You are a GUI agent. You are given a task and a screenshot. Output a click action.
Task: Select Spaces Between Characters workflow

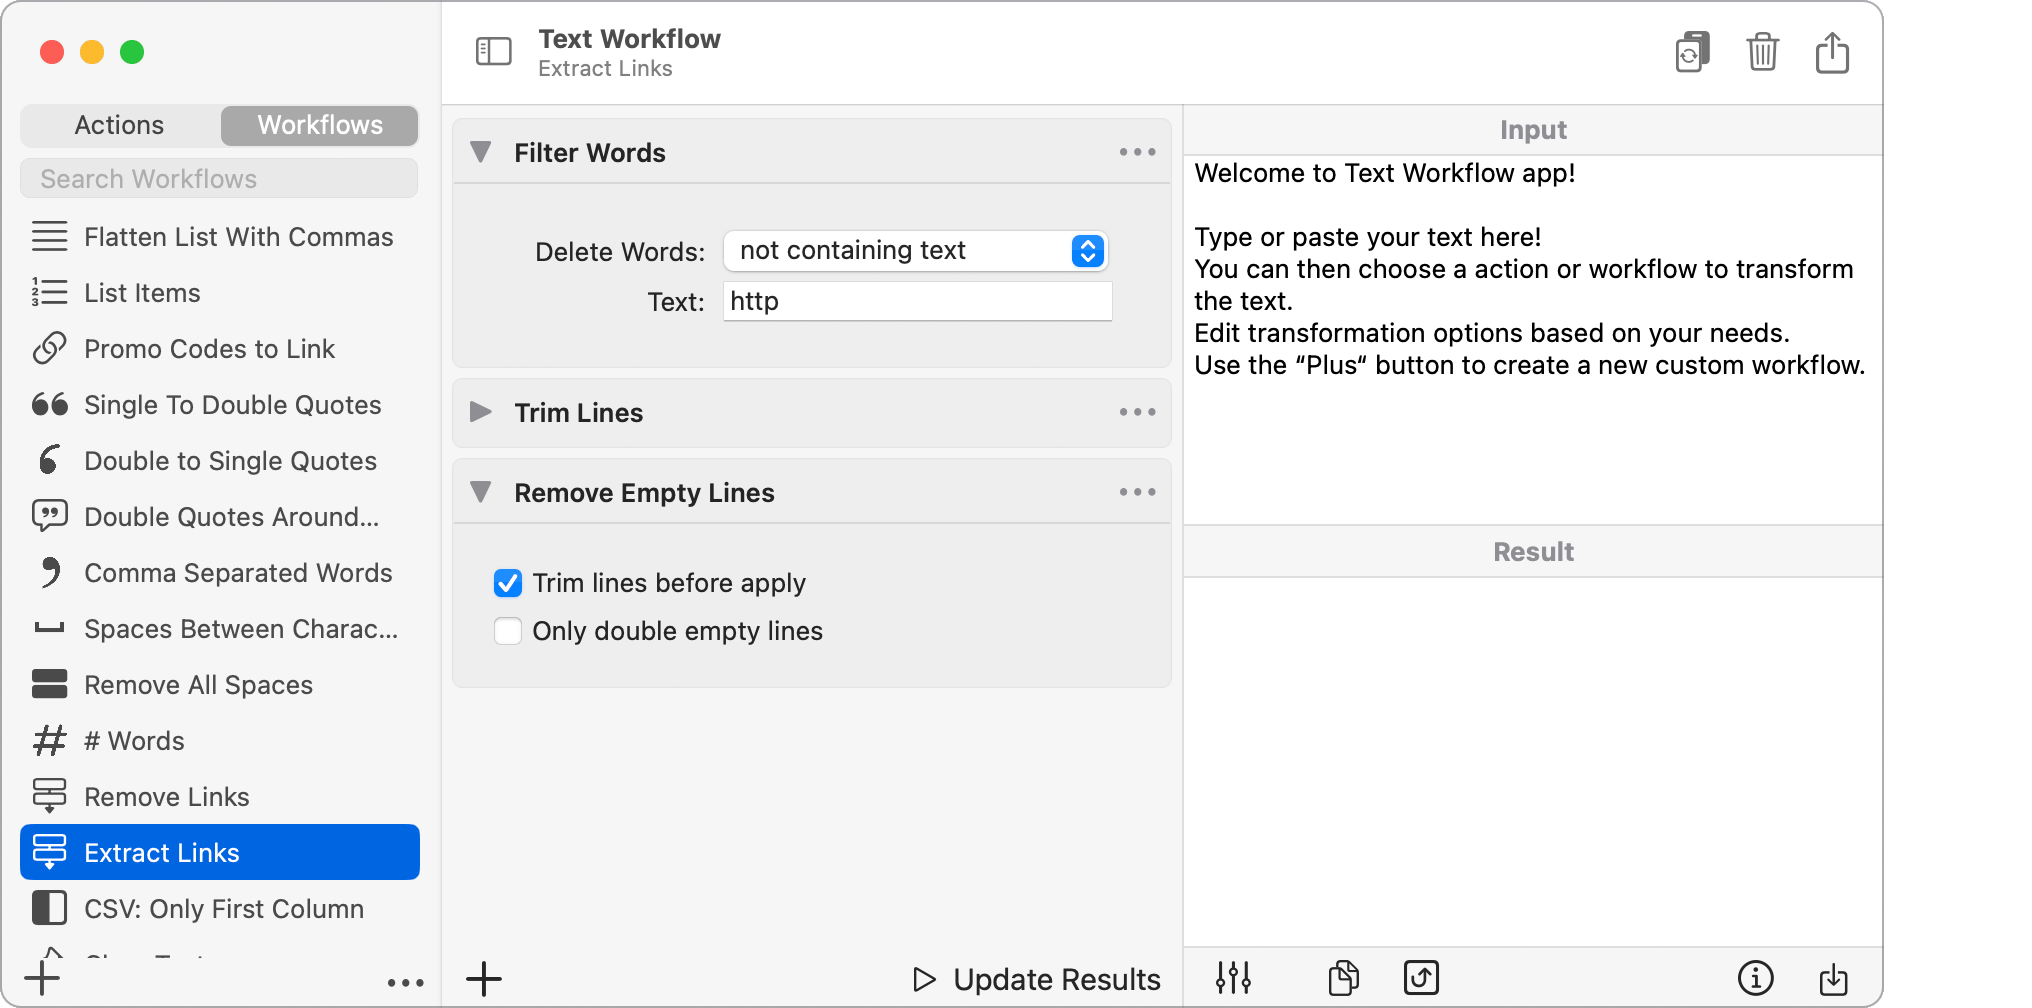pyautogui.click(x=220, y=628)
